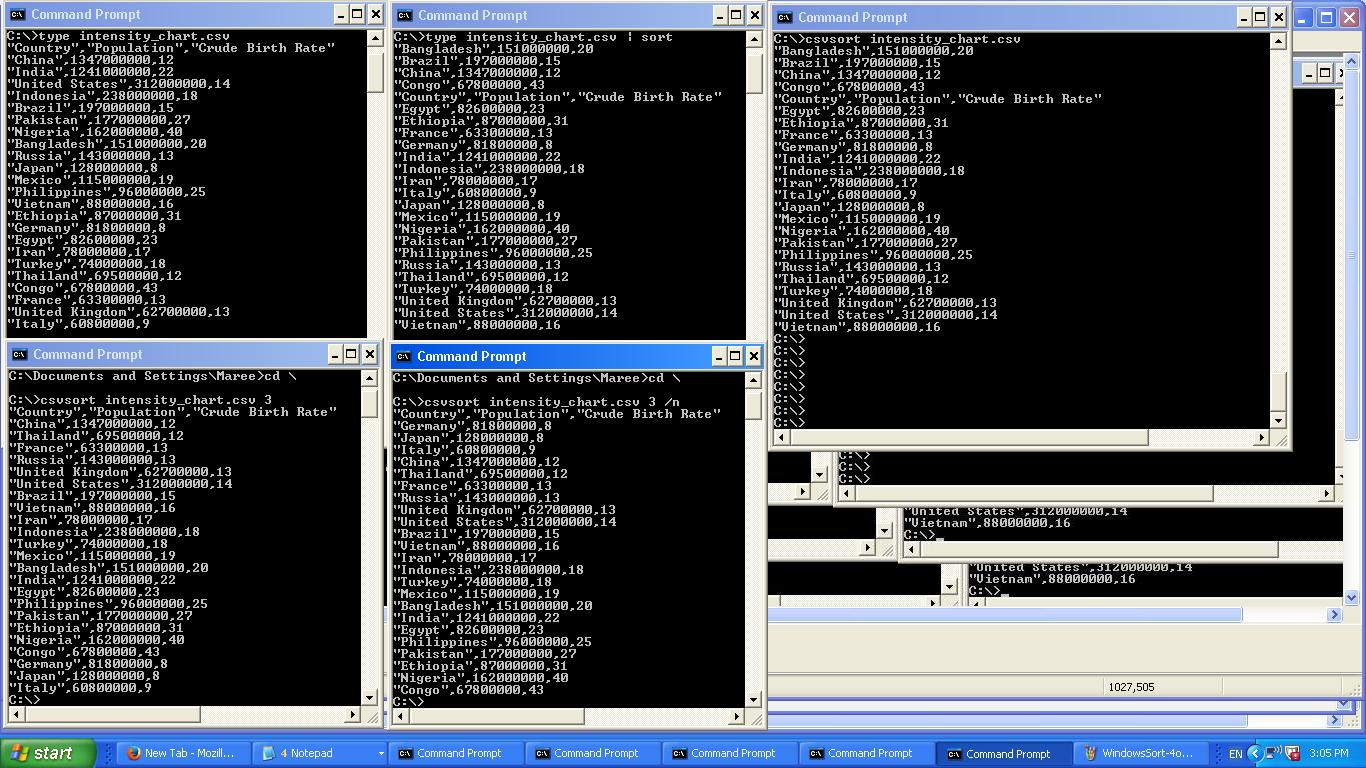This screenshot has height=768, width=1366.
Task: Click the Command Prompt icon of the 'type intensity_chart.csv' window
Action: pos(17,14)
